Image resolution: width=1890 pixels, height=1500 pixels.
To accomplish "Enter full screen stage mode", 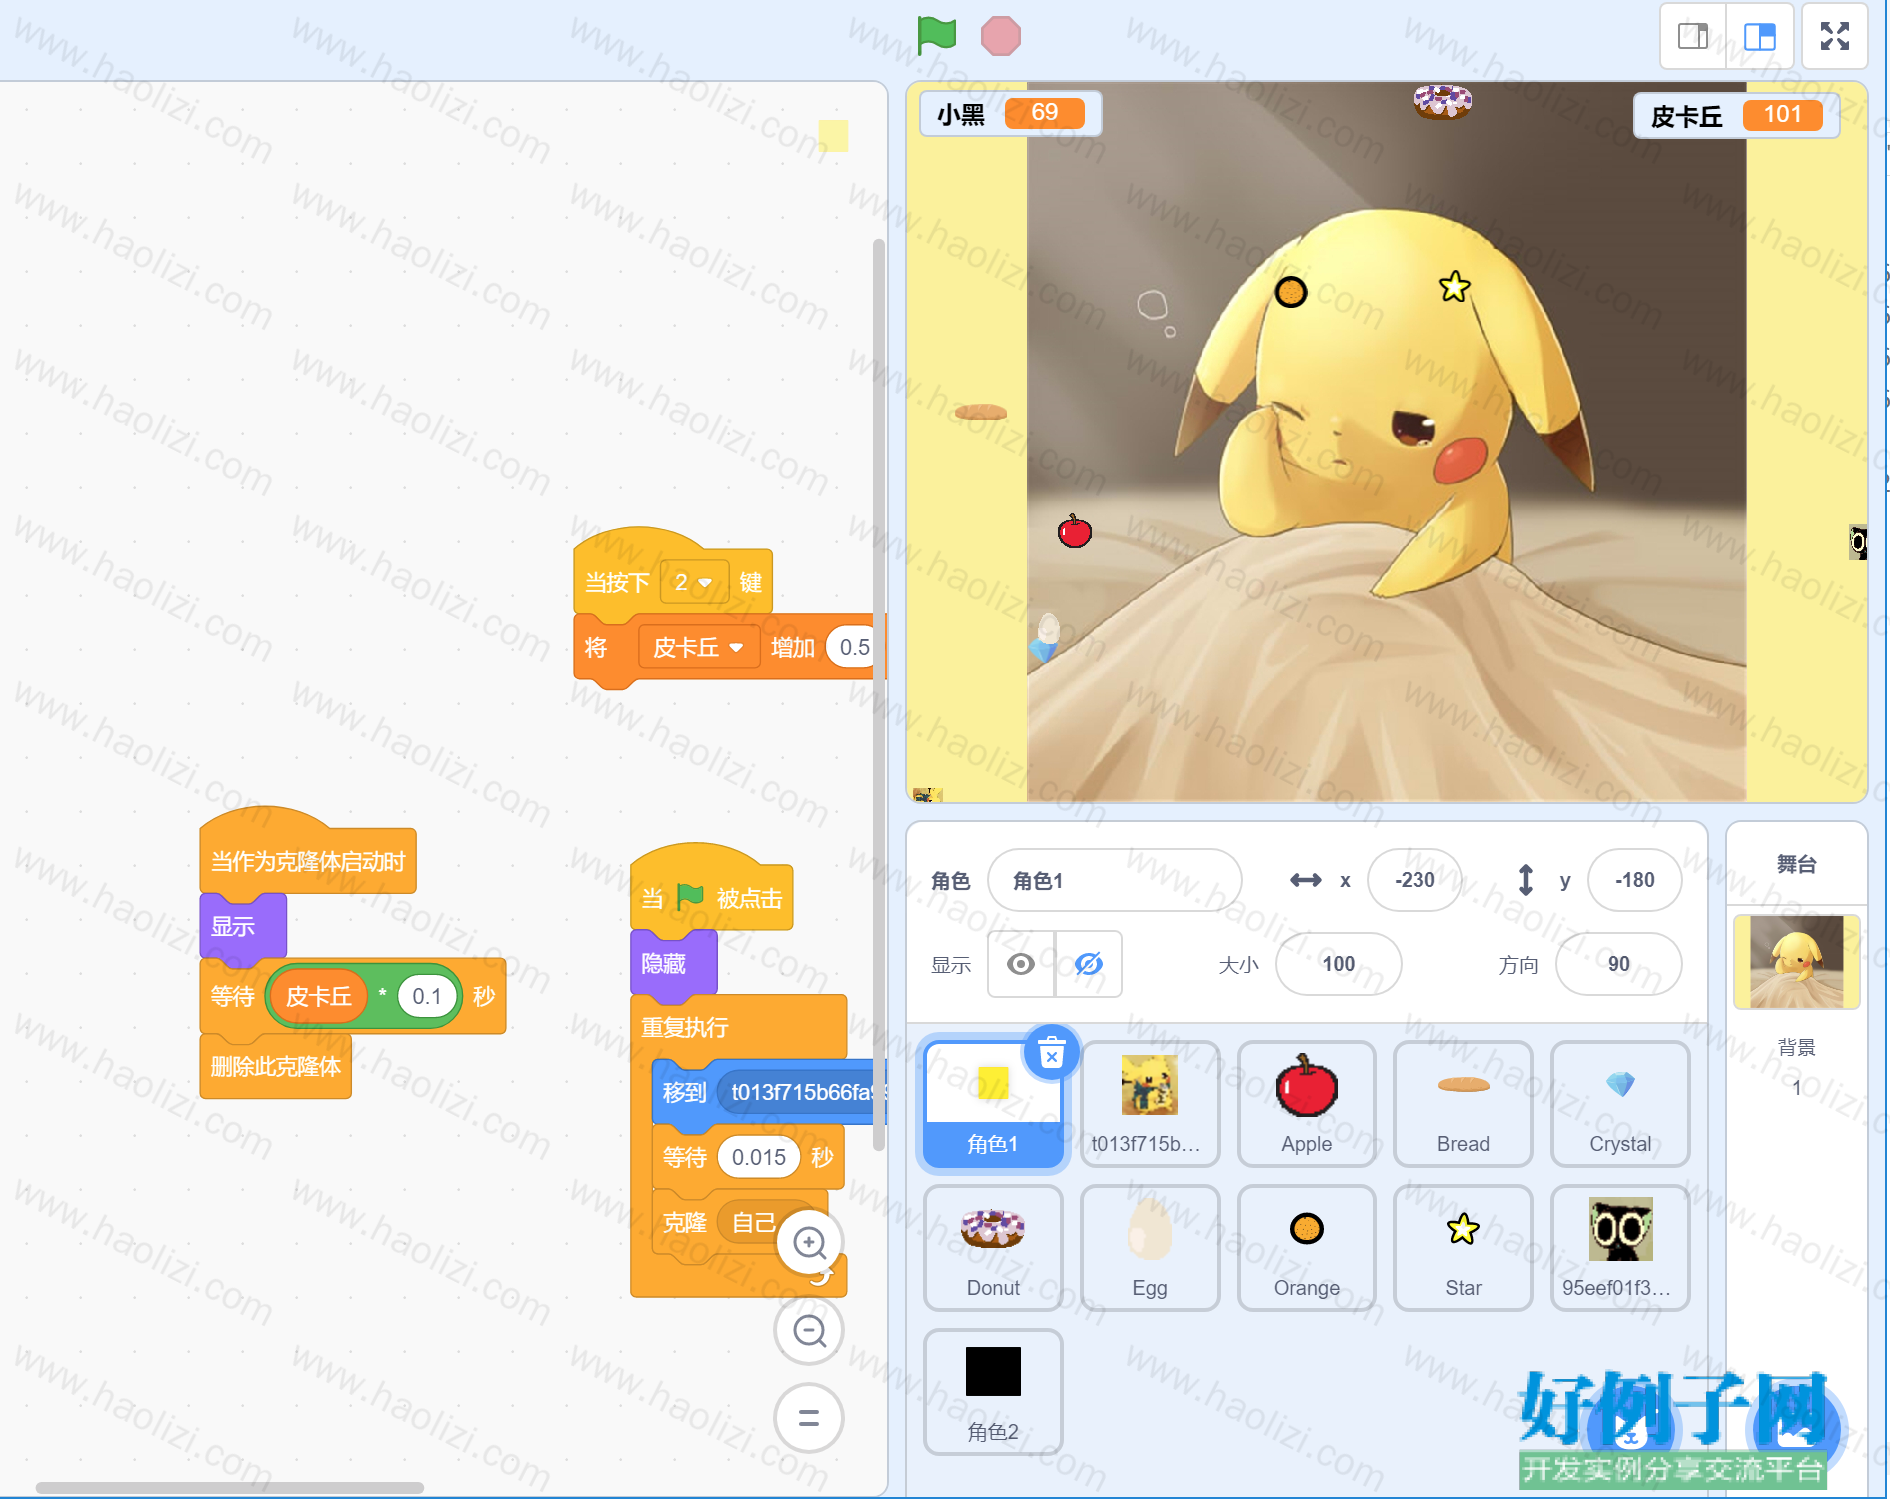I will (1835, 37).
